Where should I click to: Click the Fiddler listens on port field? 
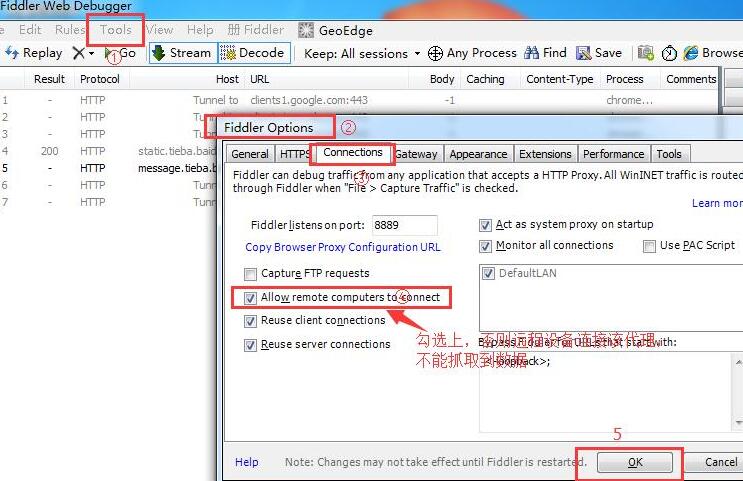pyautogui.click(x=404, y=225)
